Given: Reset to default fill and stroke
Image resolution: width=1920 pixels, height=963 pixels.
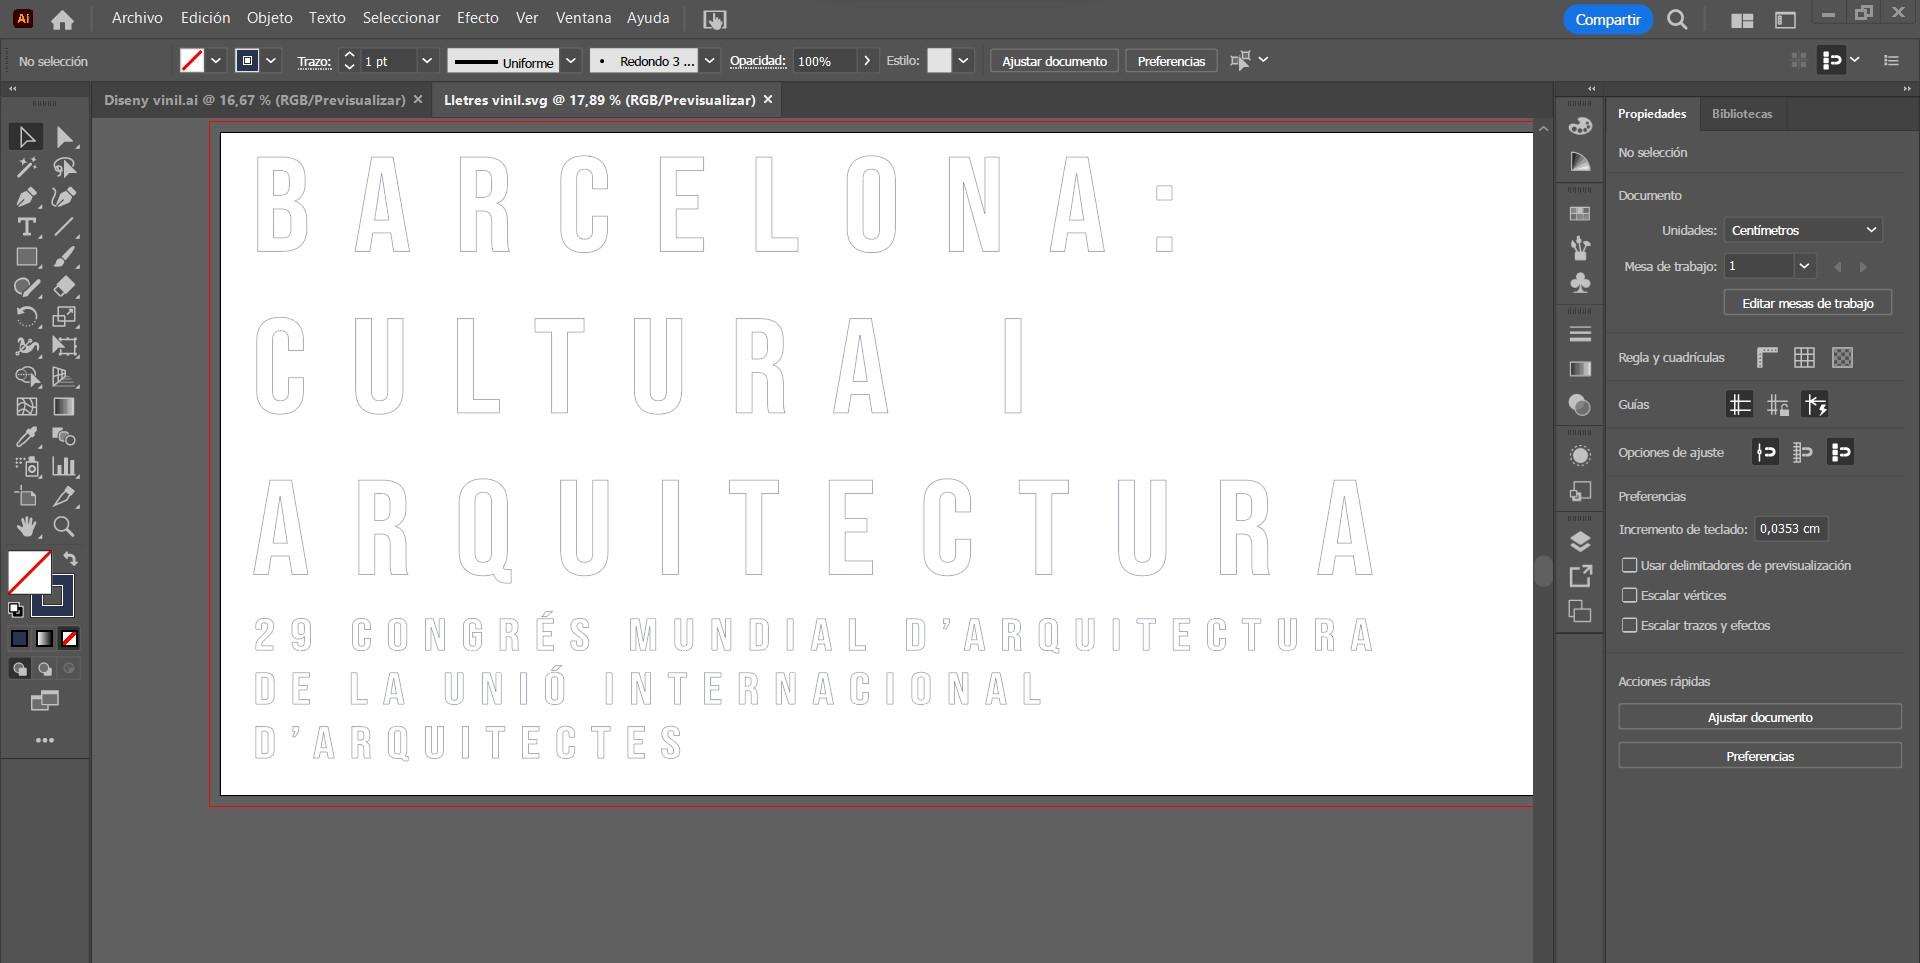Looking at the screenshot, I should click(x=16, y=609).
